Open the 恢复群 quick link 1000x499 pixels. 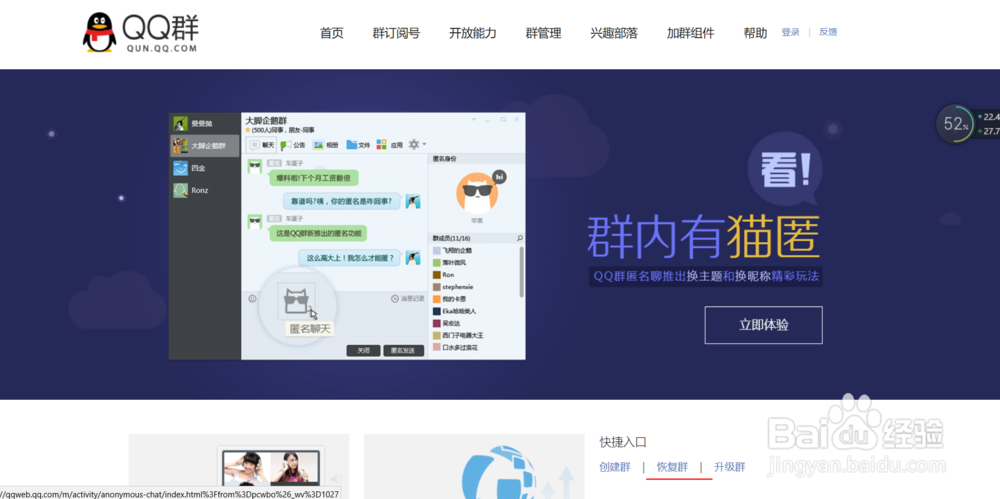(x=672, y=467)
